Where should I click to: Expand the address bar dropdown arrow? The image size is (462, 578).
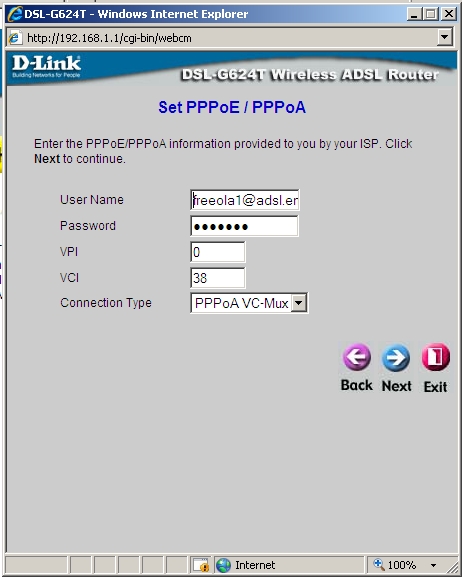(x=445, y=37)
